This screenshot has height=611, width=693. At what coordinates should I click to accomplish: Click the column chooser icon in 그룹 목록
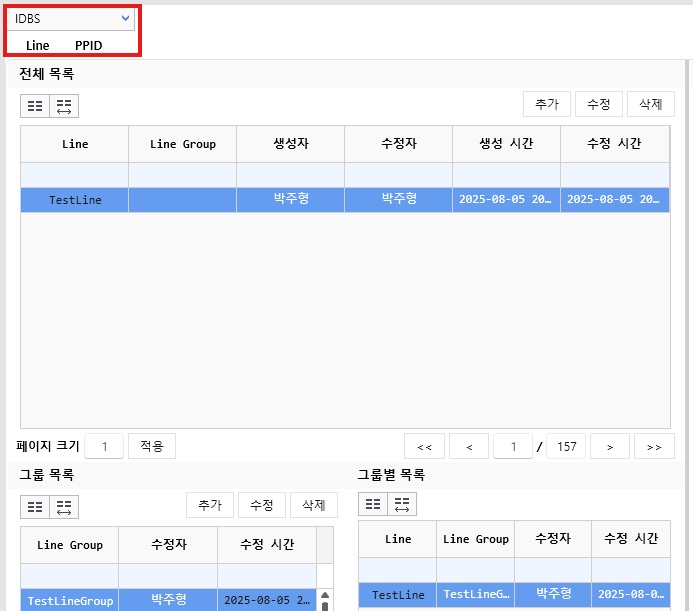(x=35, y=507)
